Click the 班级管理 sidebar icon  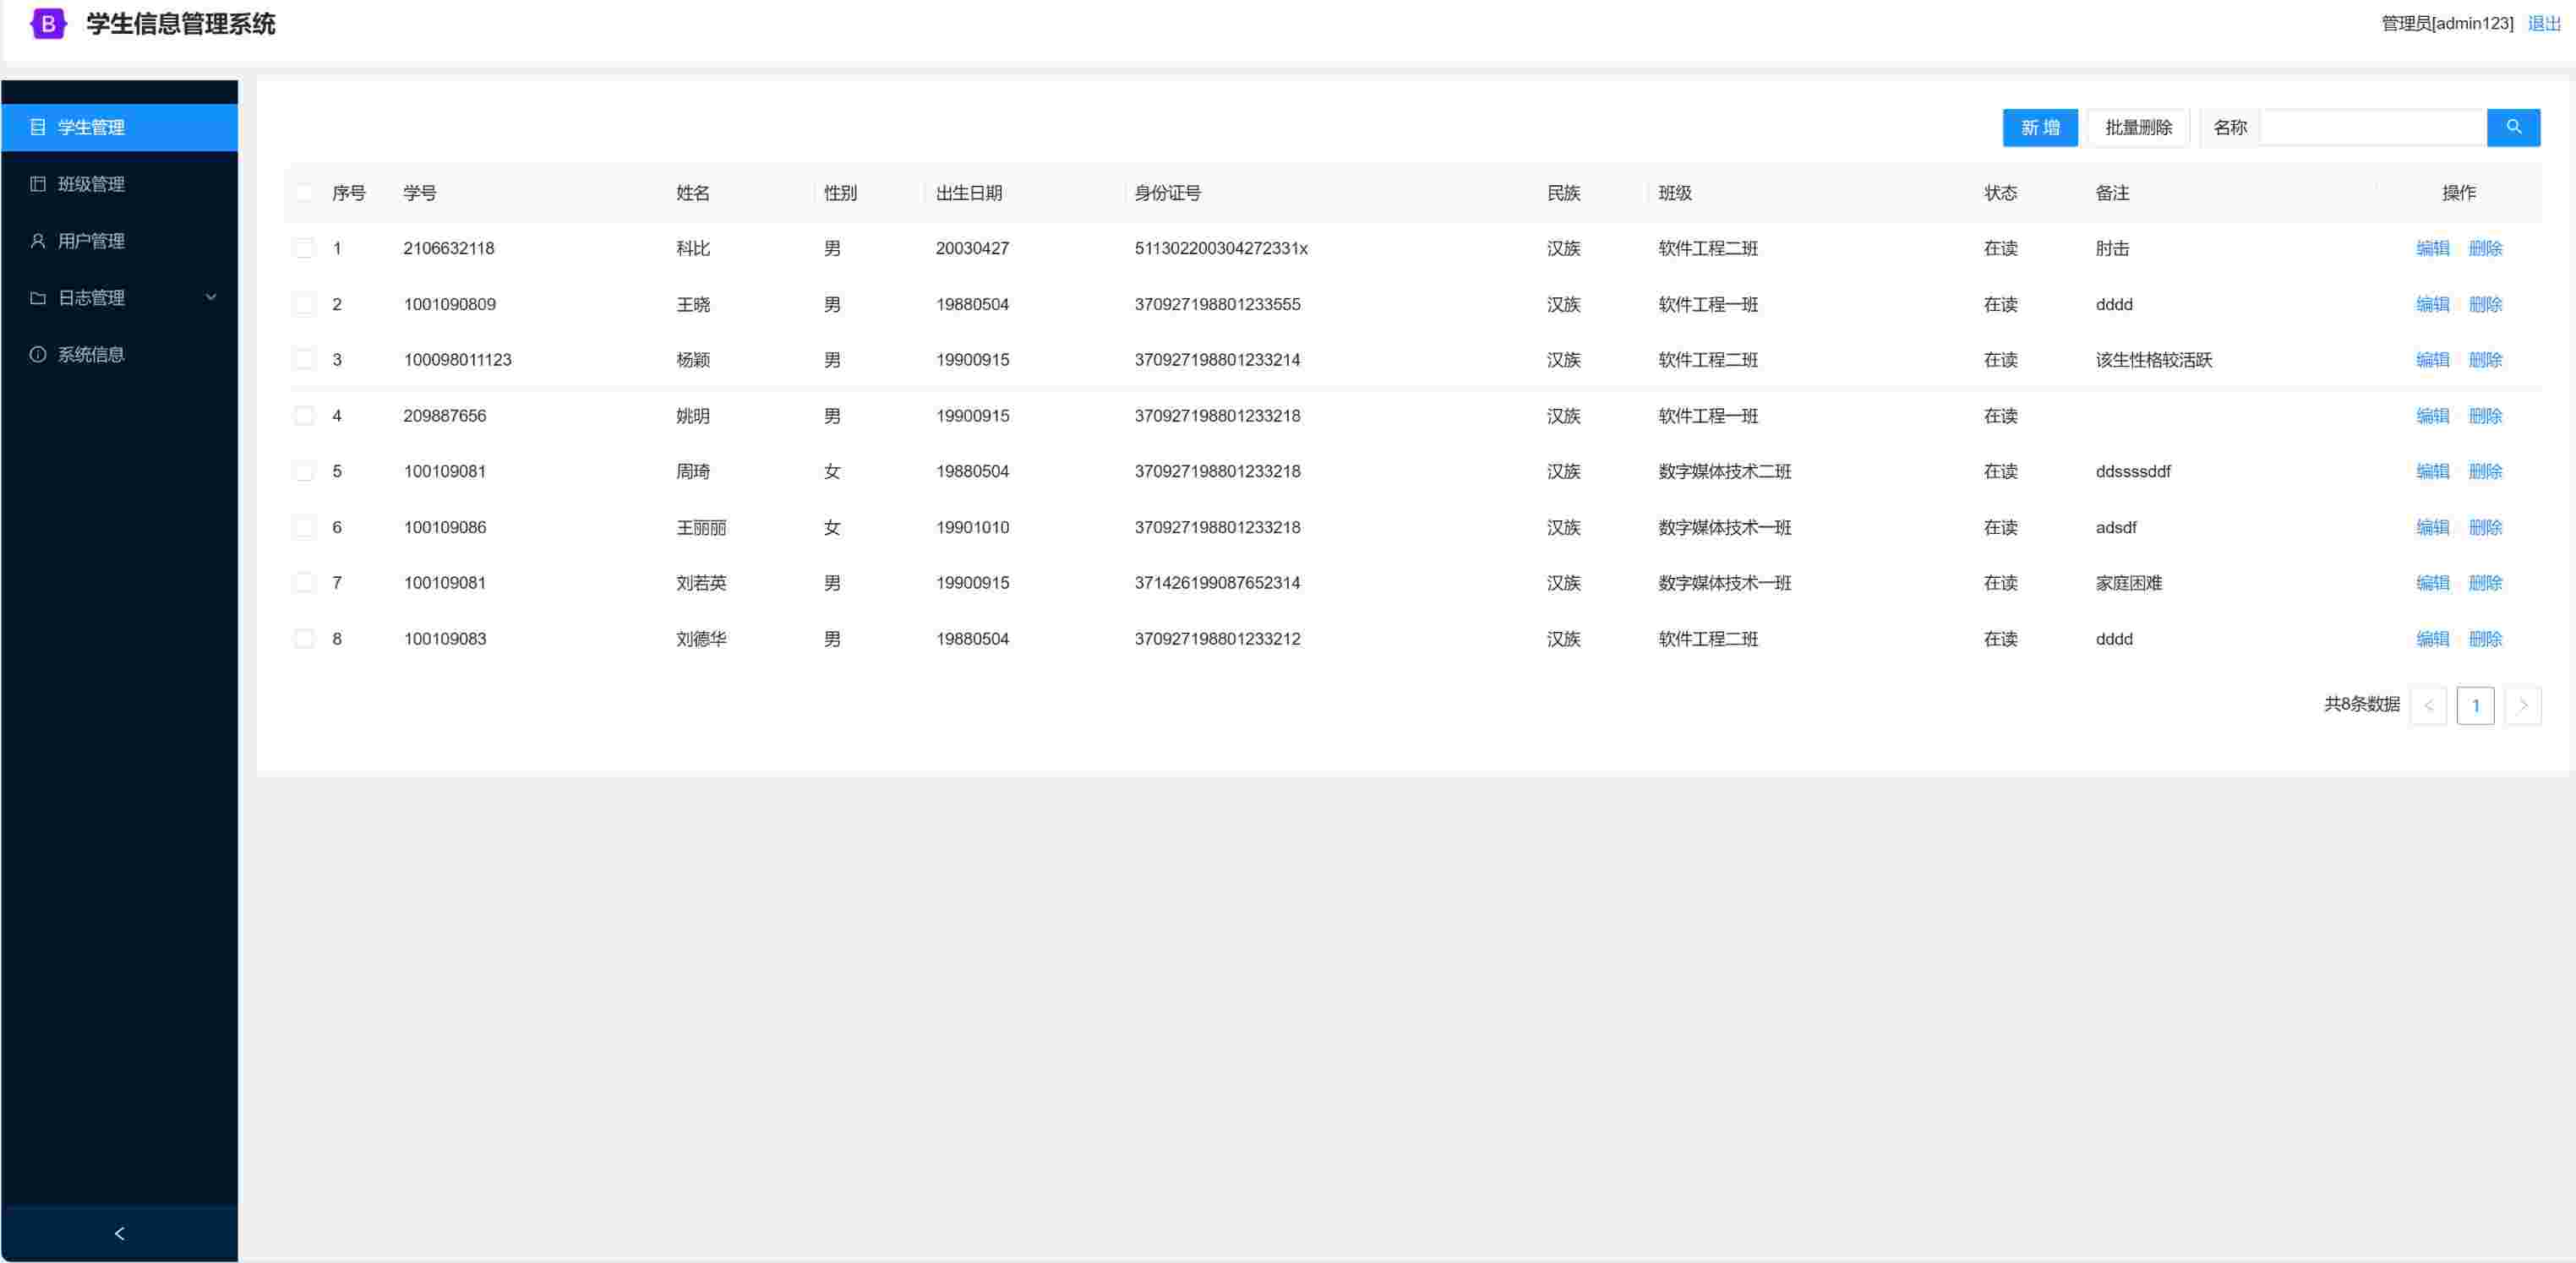(x=38, y=184)
